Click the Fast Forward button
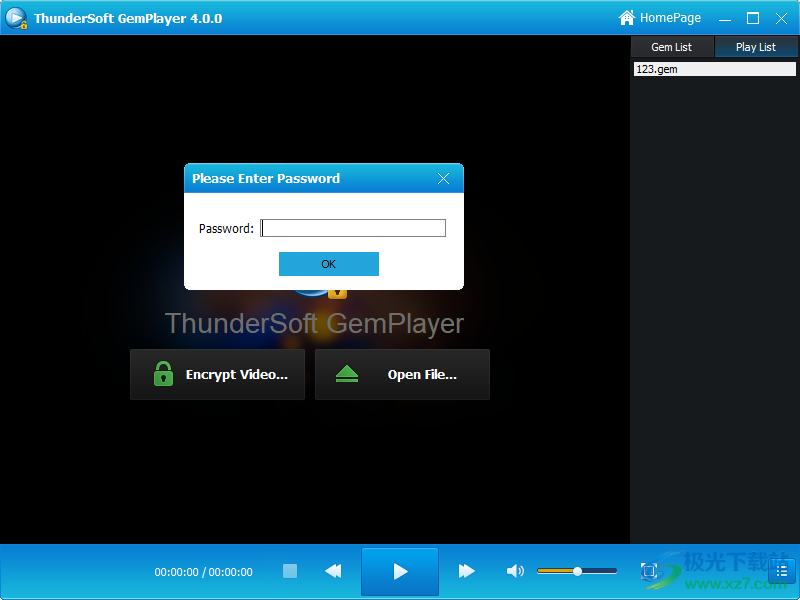 pos(466,571)
